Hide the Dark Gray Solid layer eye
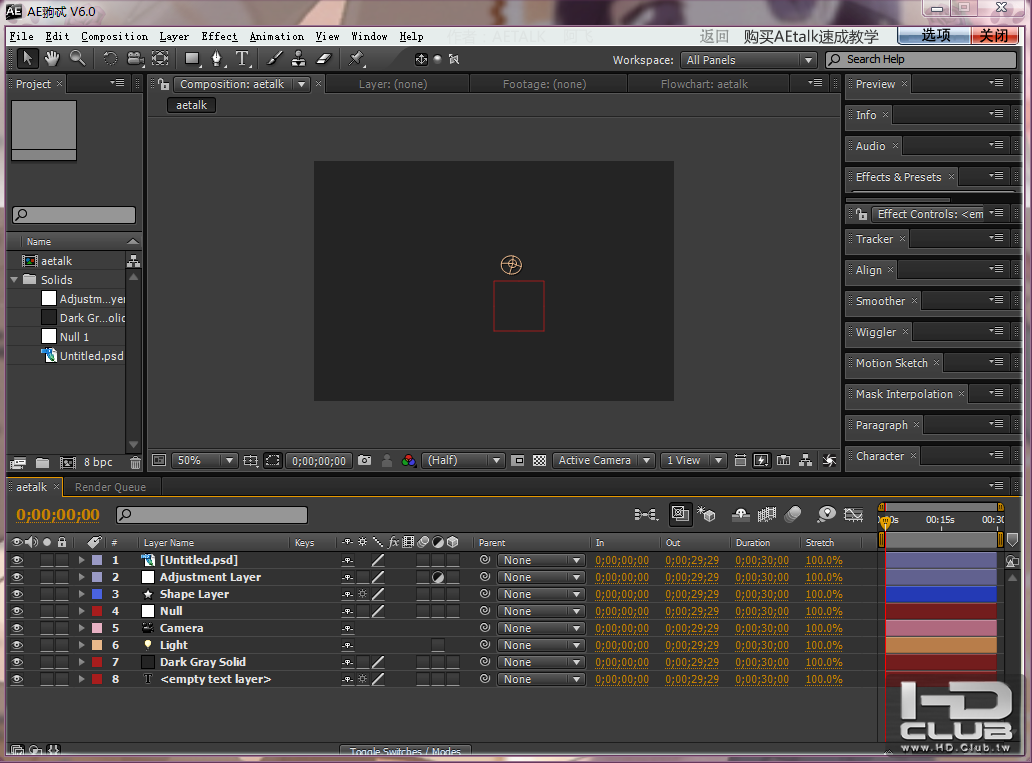 pos(17,662)
